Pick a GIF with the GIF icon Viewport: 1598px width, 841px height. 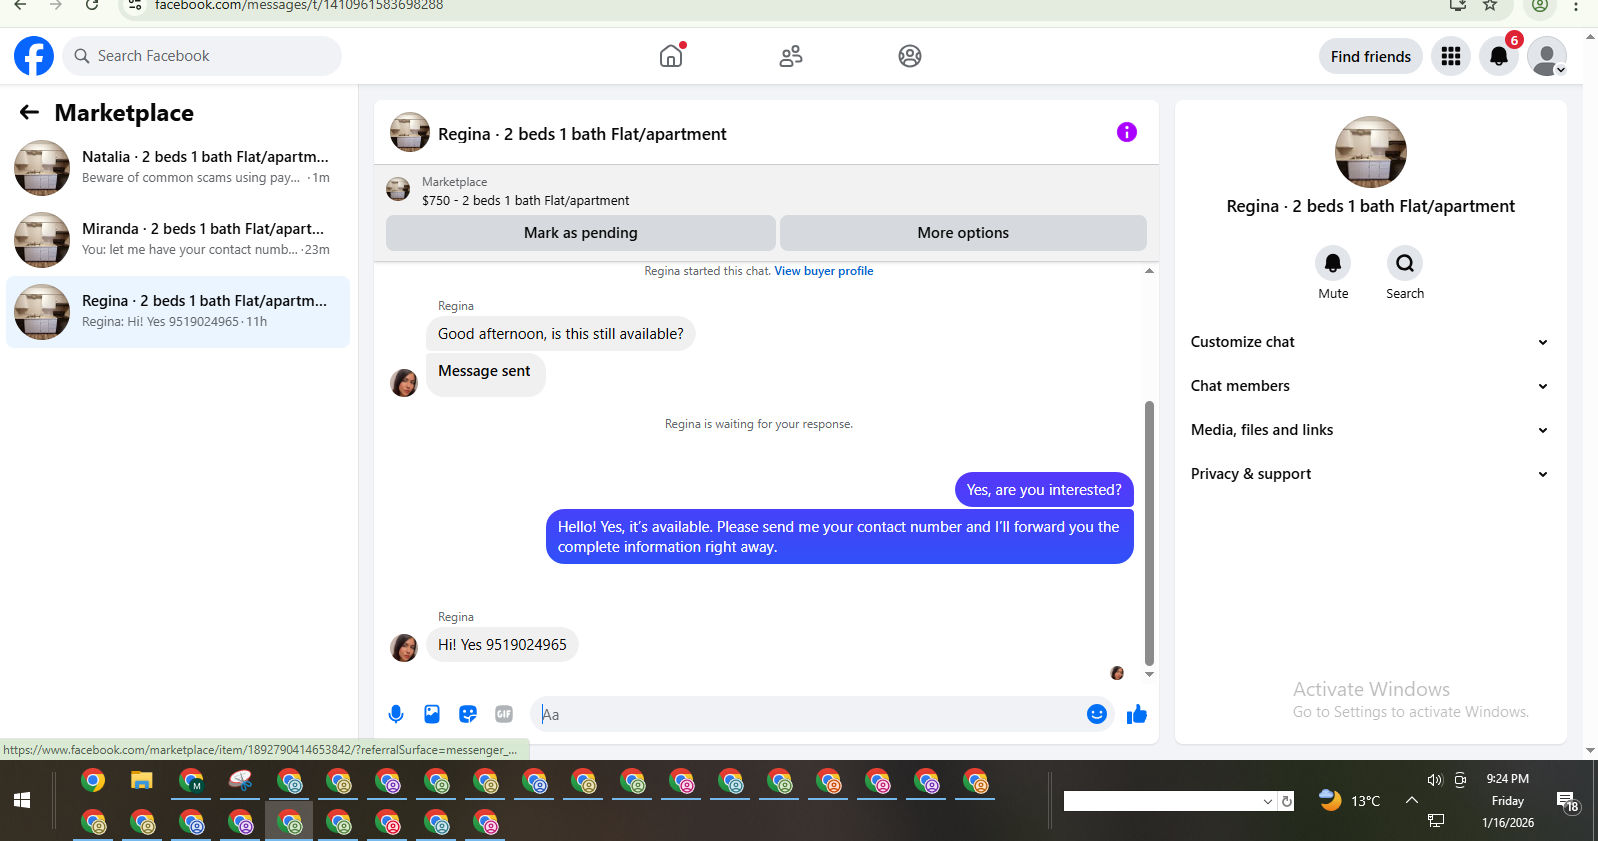[x=504, y=714]
